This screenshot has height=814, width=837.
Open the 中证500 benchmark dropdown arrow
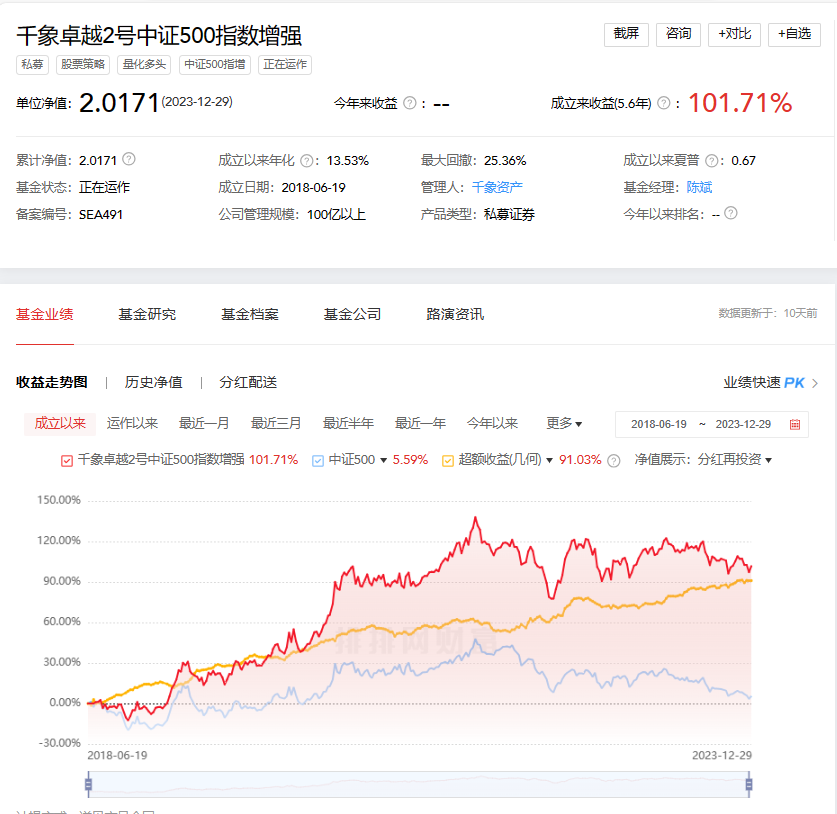[x=383, y=461]
